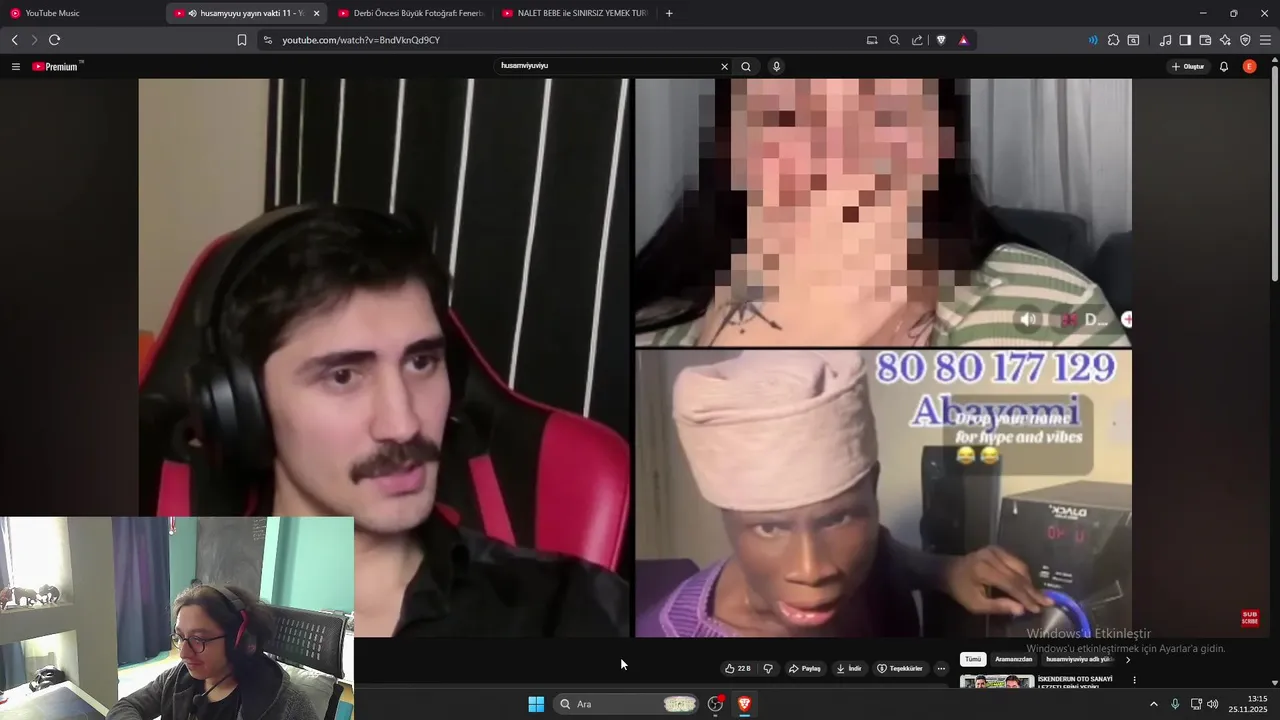
Task: Share this page via the share icon
Action: point(917,40)
